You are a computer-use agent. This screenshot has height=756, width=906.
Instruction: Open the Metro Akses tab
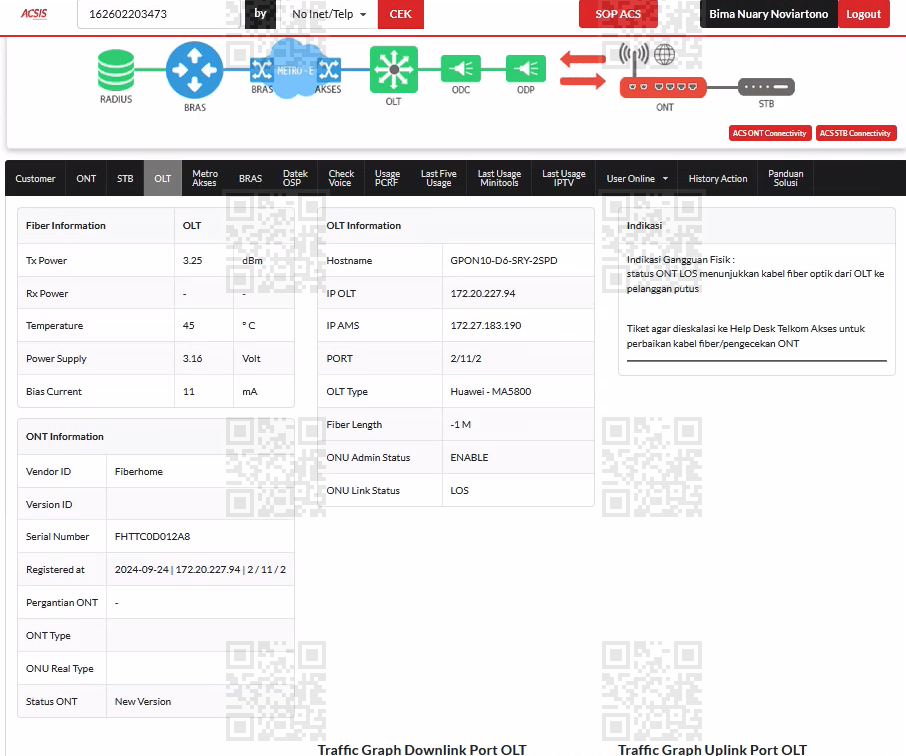pyautogui.click(x=205, y=179)
